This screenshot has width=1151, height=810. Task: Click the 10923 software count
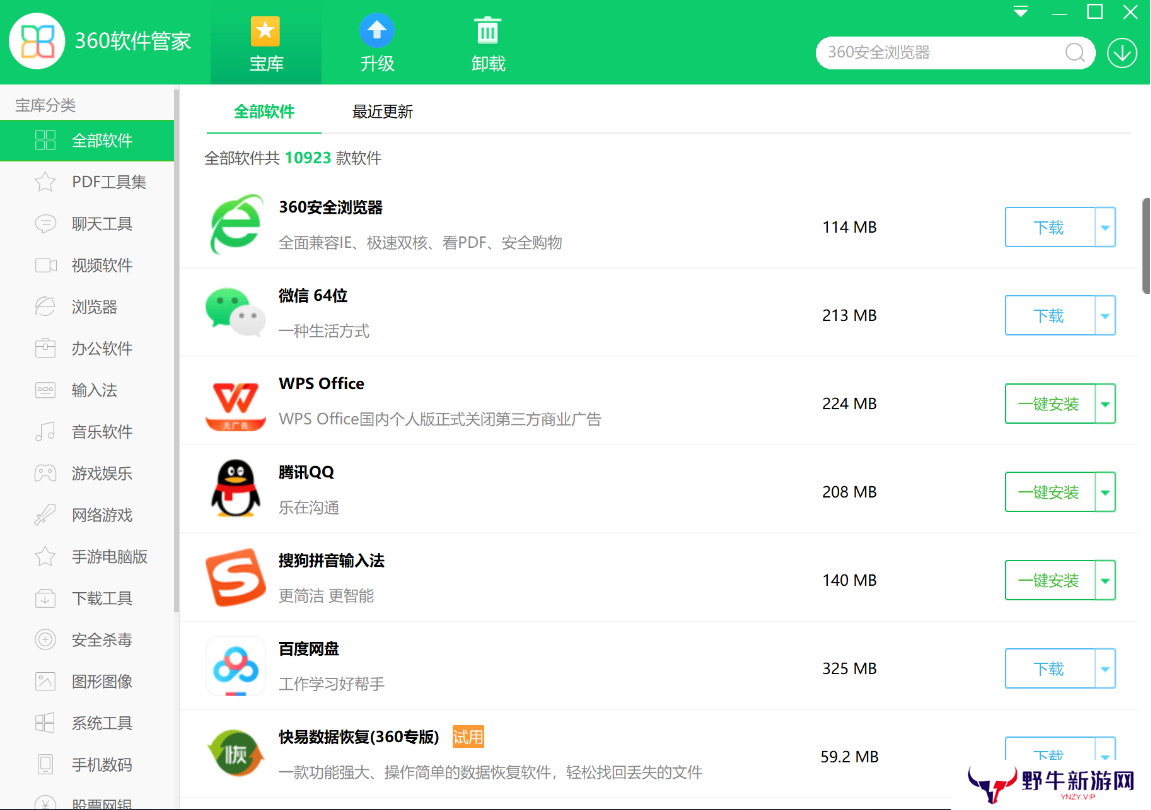click(308, 158)
